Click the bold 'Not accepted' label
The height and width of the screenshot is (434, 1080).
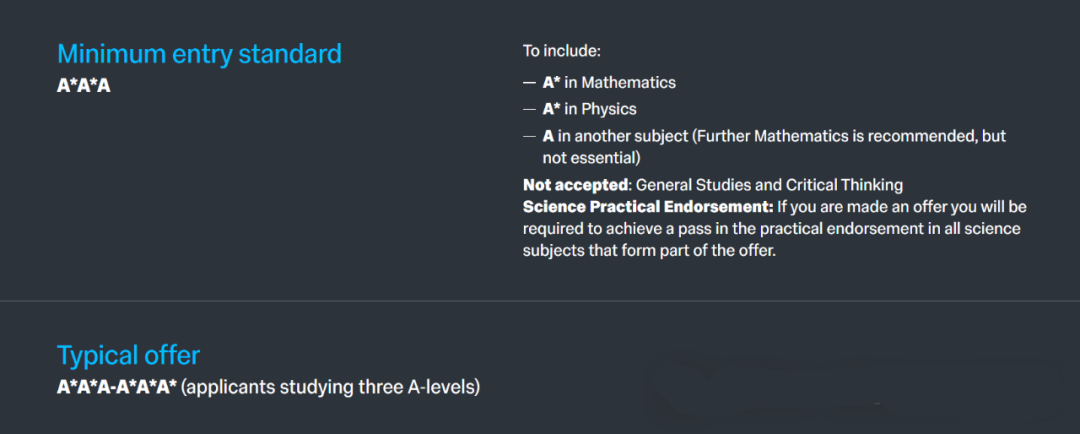pos(575,185)
